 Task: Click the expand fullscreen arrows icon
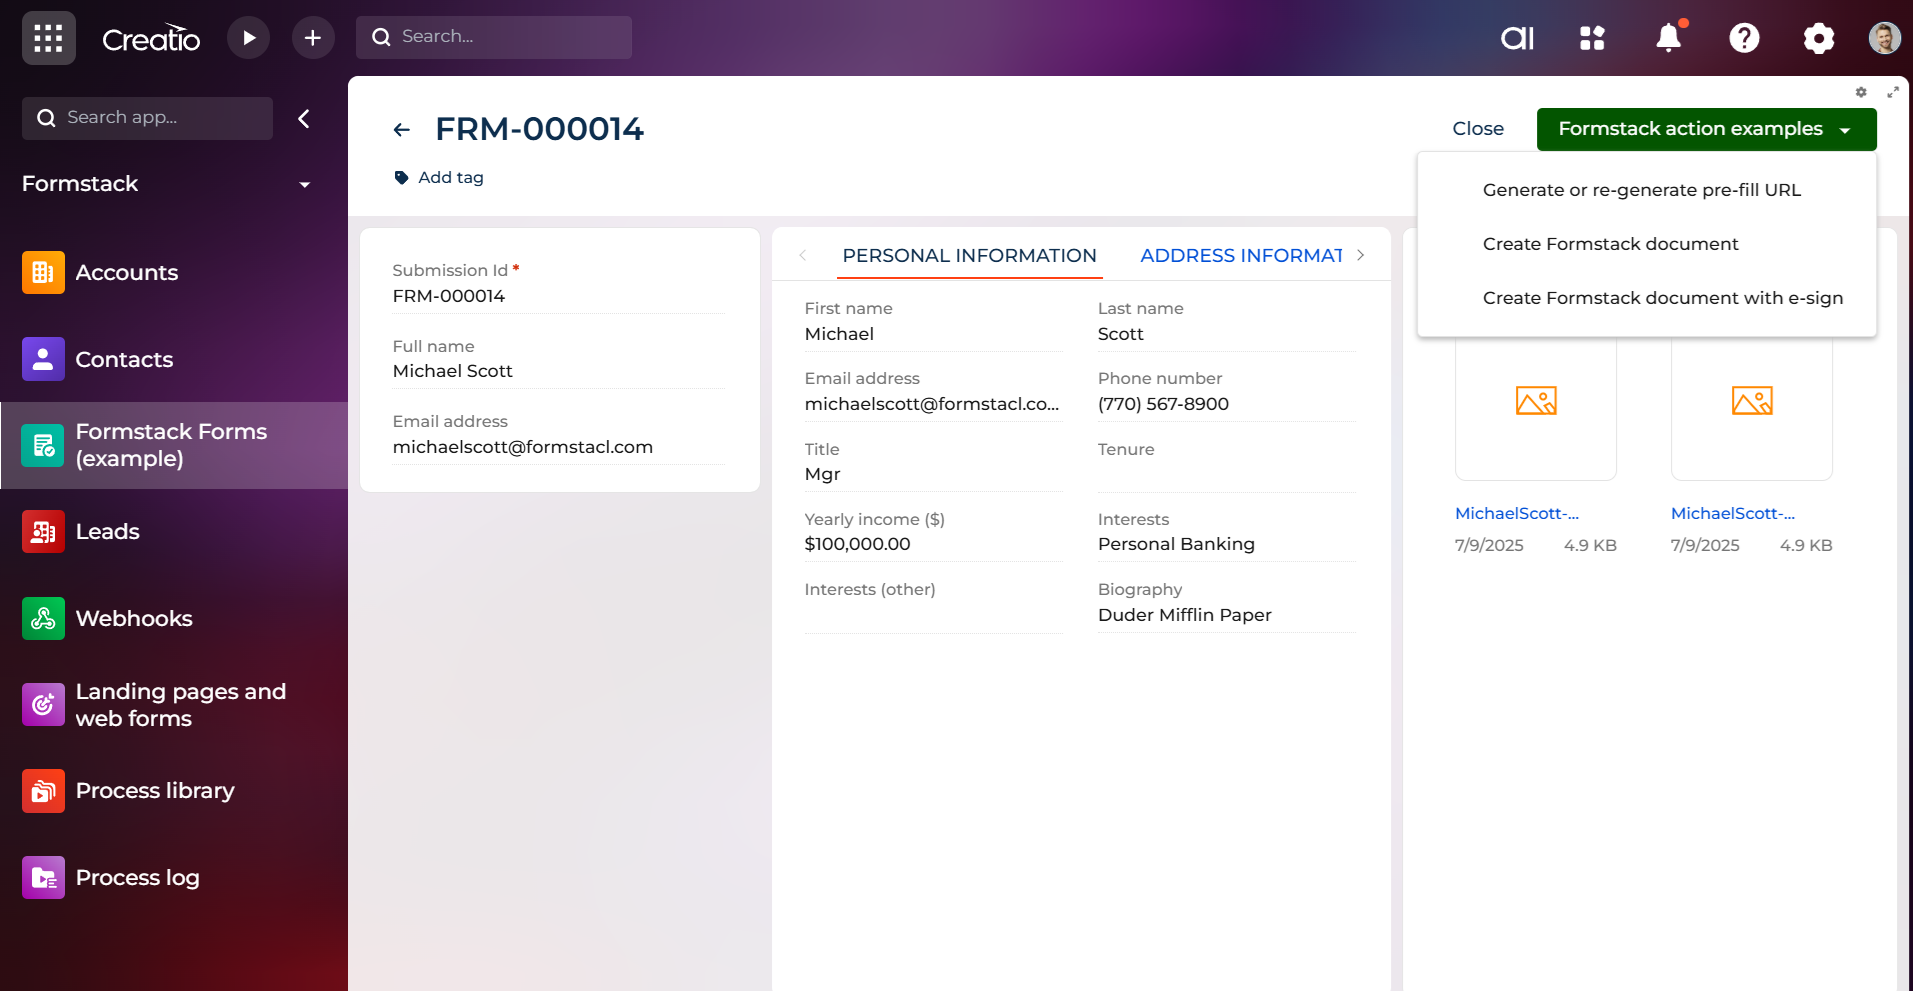point(1892,92)
